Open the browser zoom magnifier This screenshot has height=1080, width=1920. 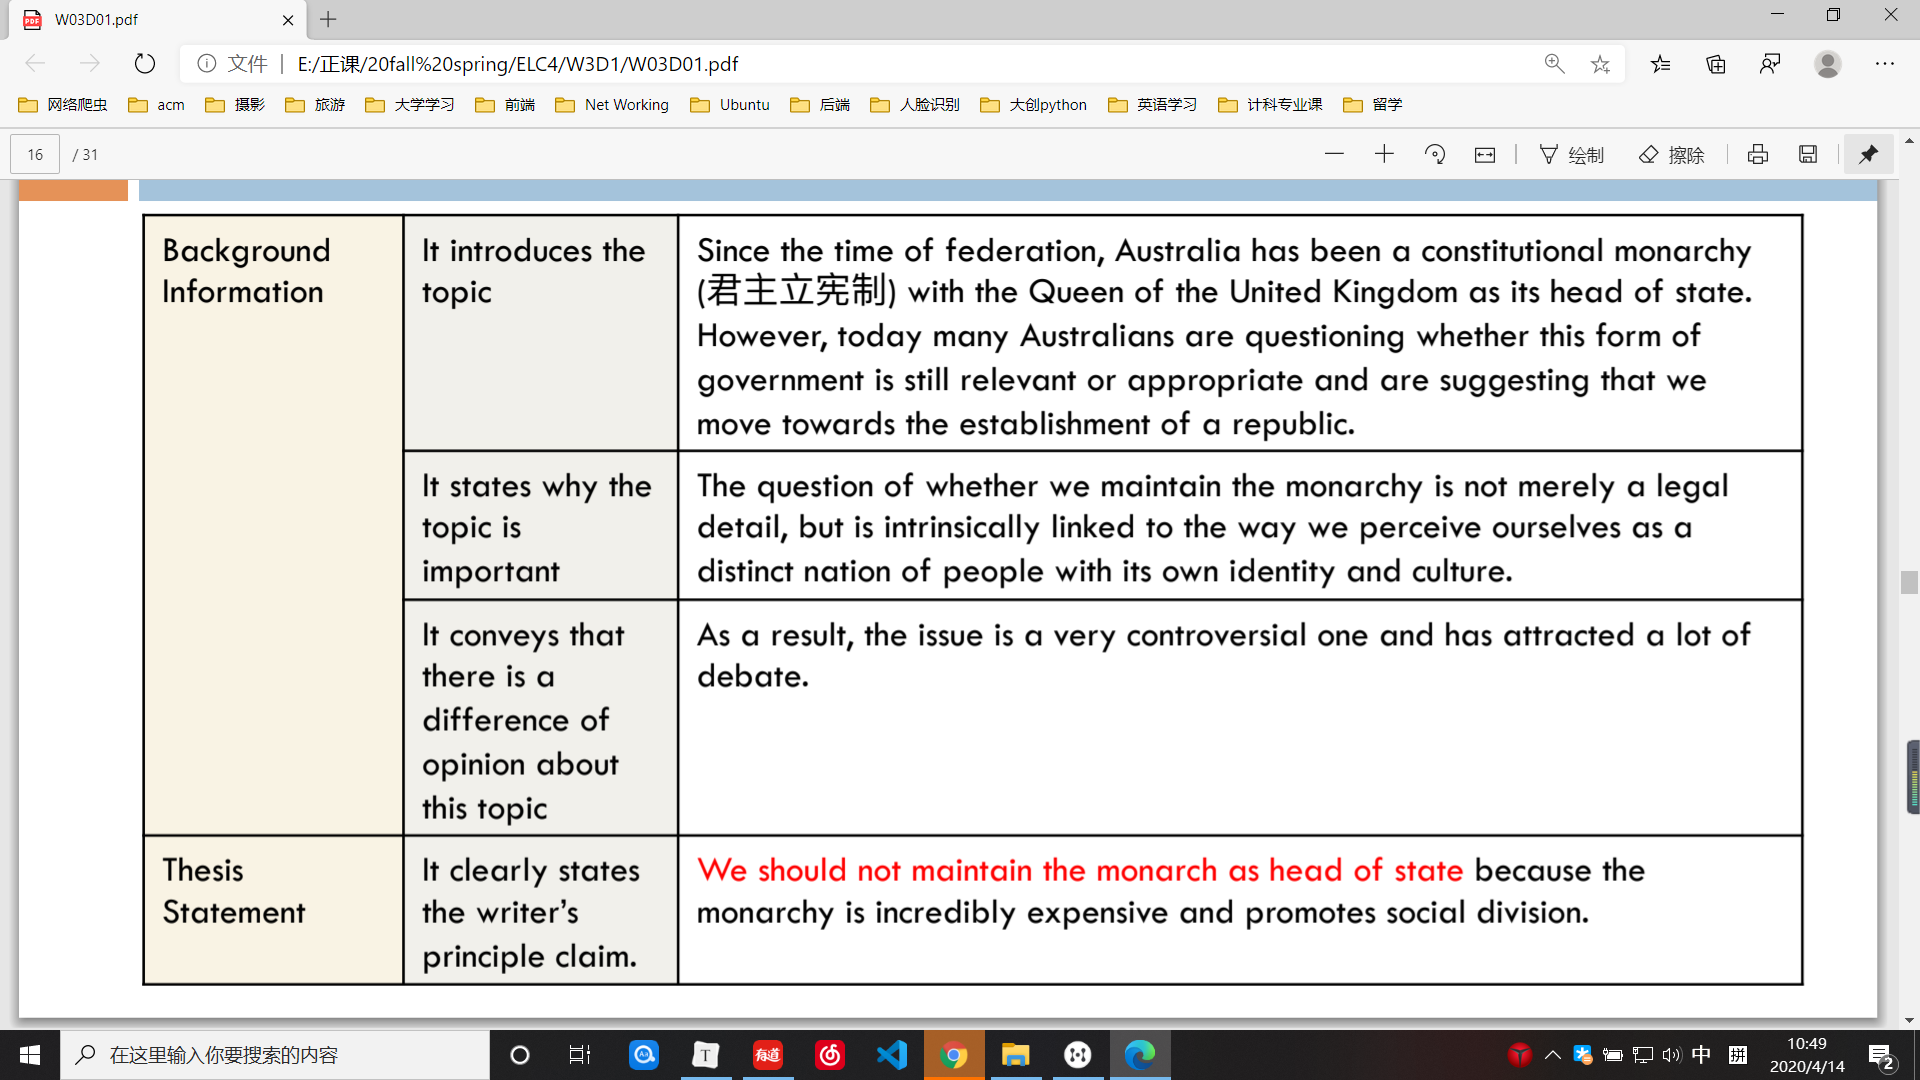[1554, 64]
